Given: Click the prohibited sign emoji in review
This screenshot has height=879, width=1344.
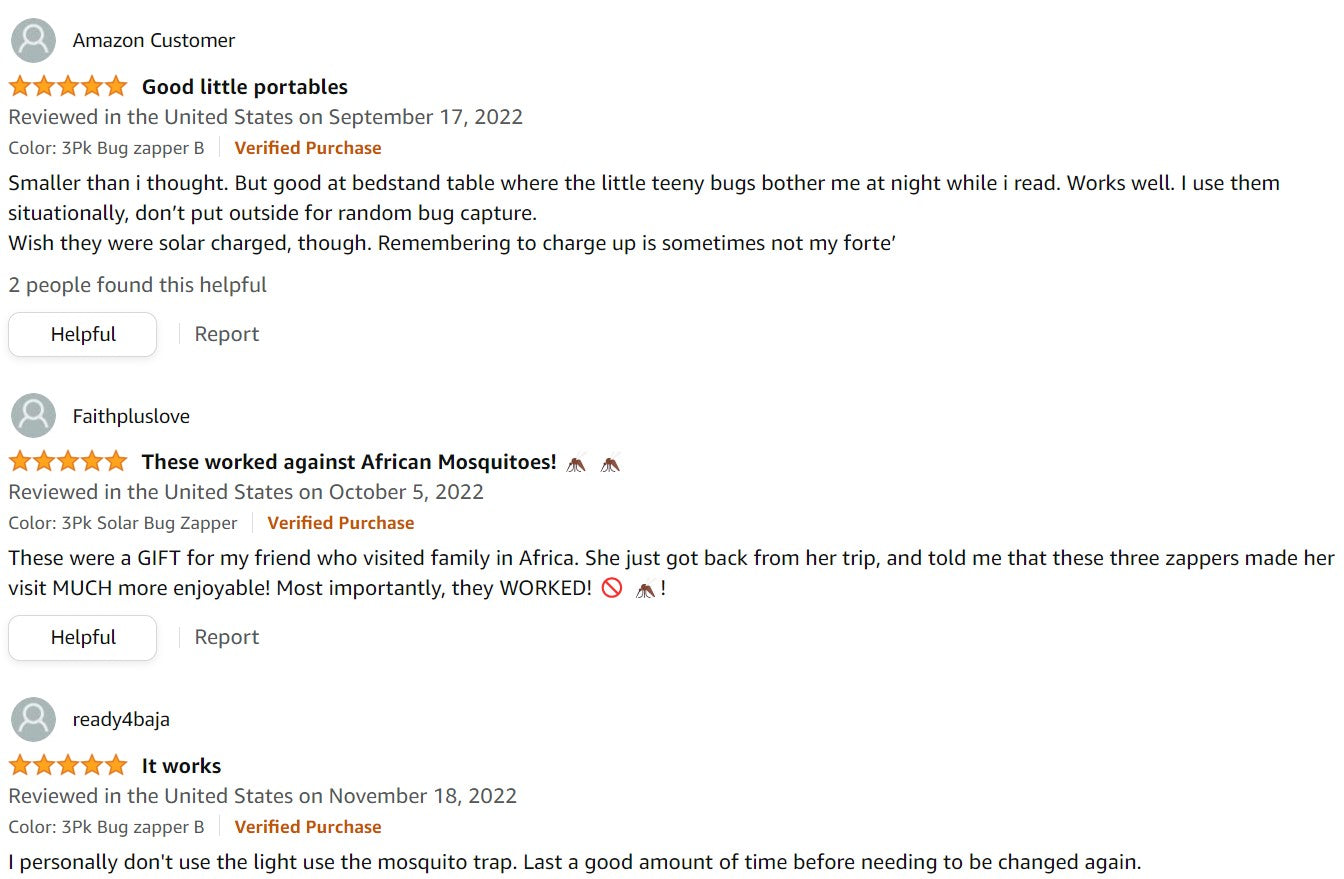Looking at the screenshot, I should click(612, 589).
